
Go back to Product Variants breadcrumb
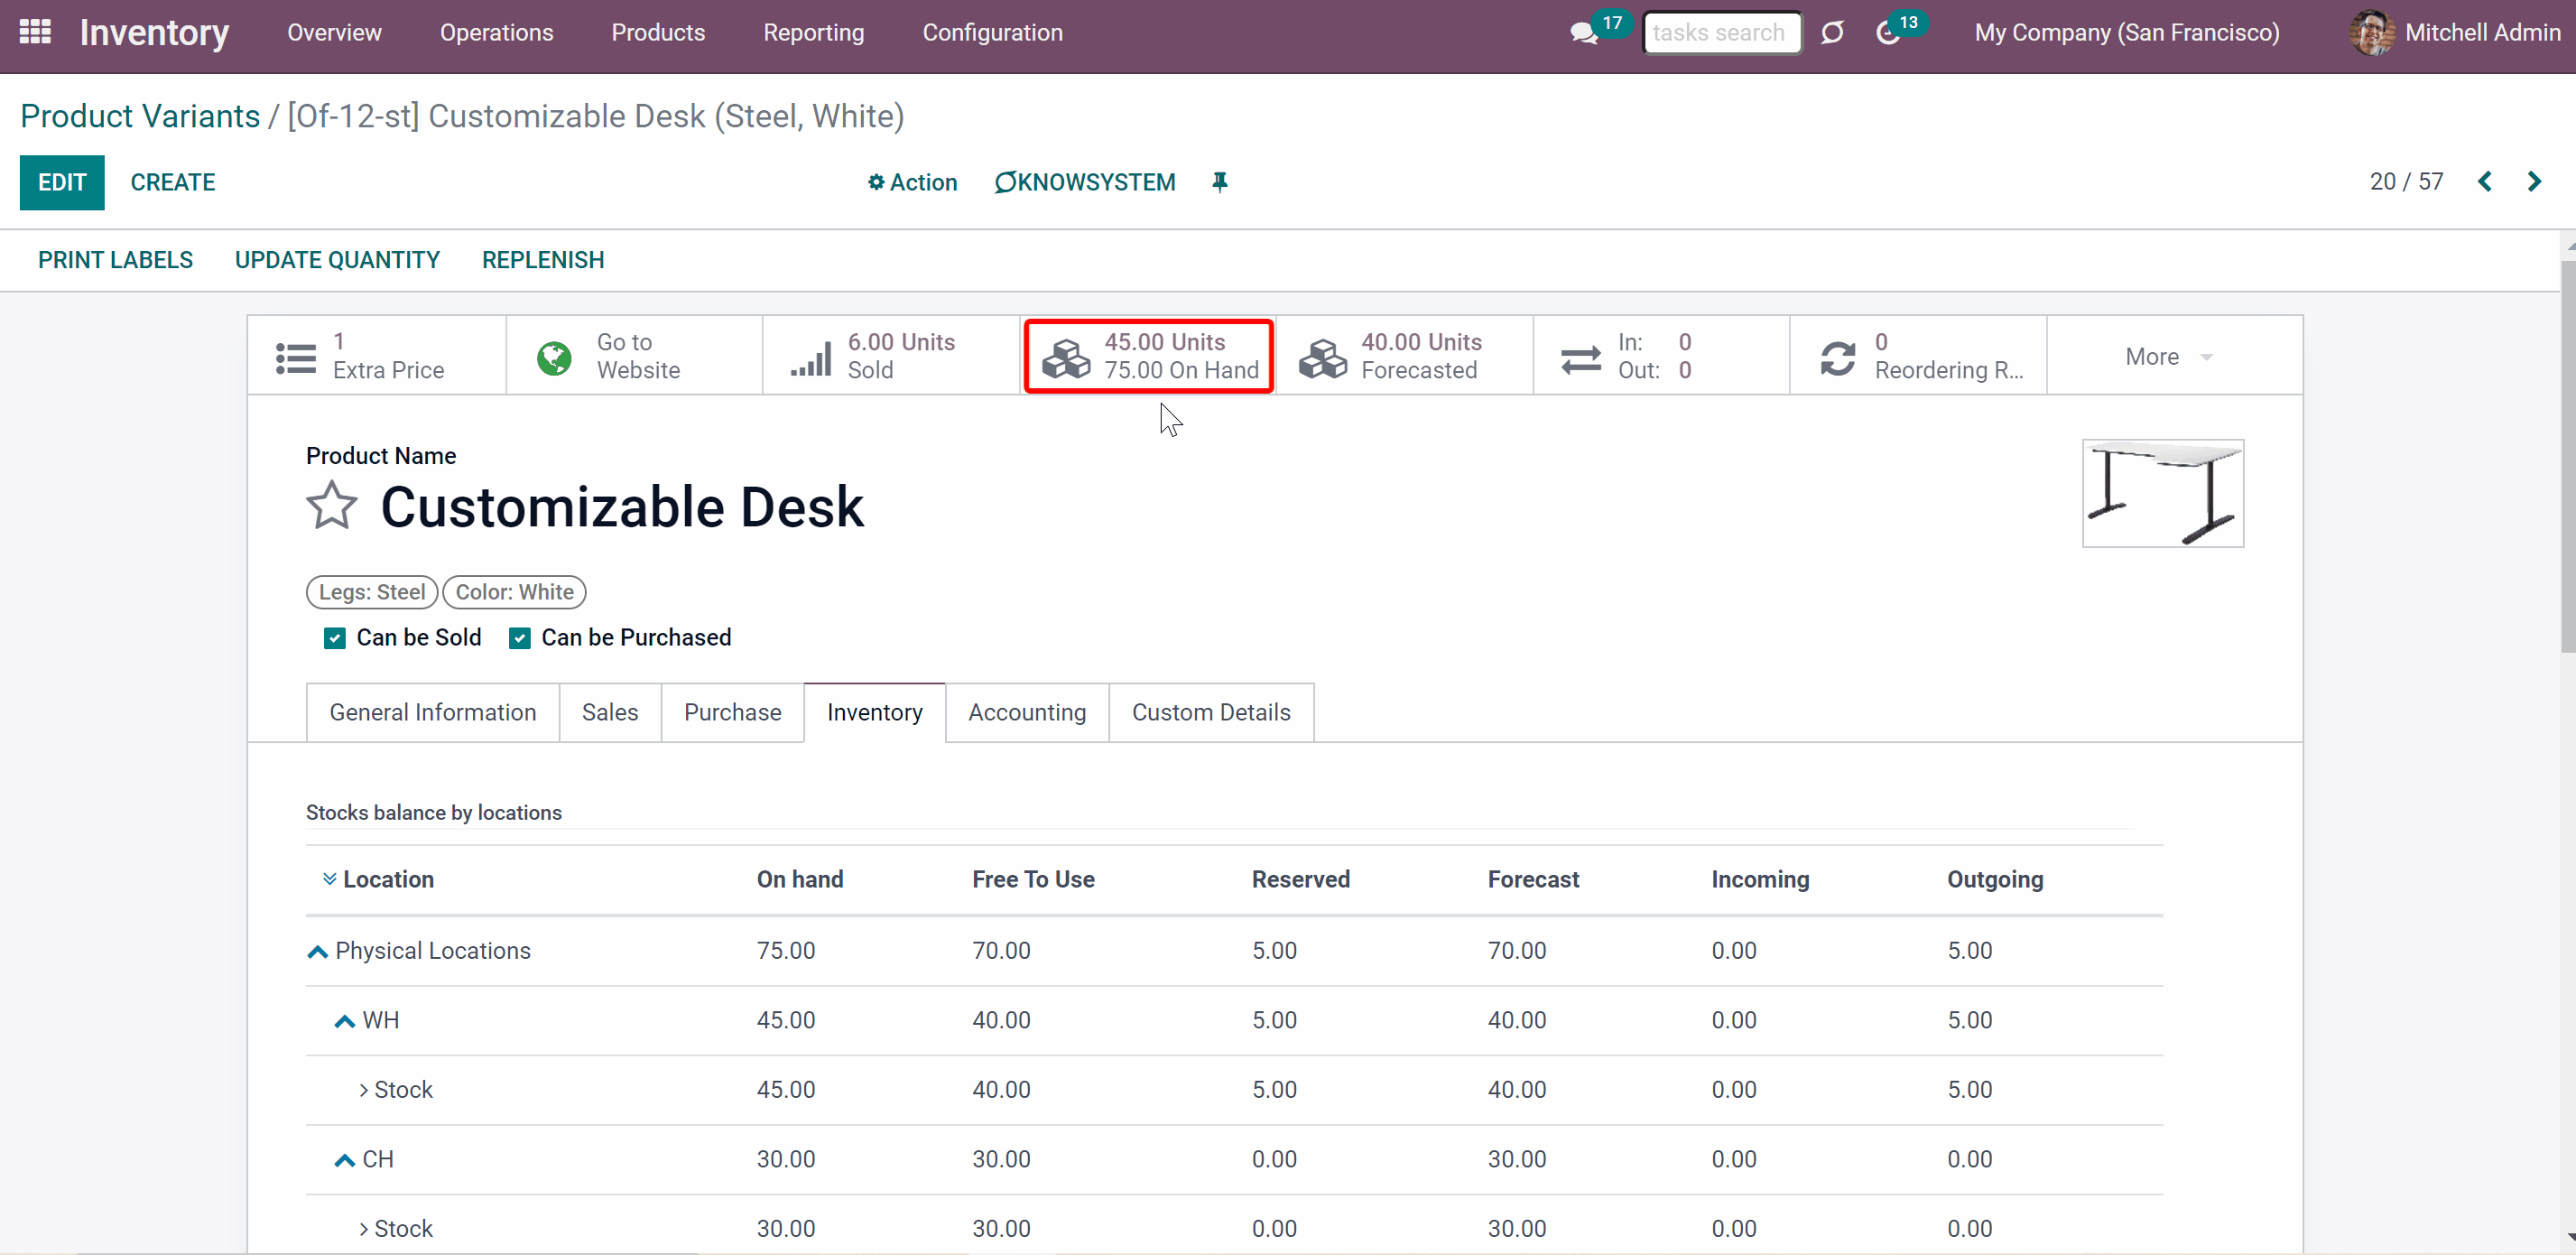[140, 116]
